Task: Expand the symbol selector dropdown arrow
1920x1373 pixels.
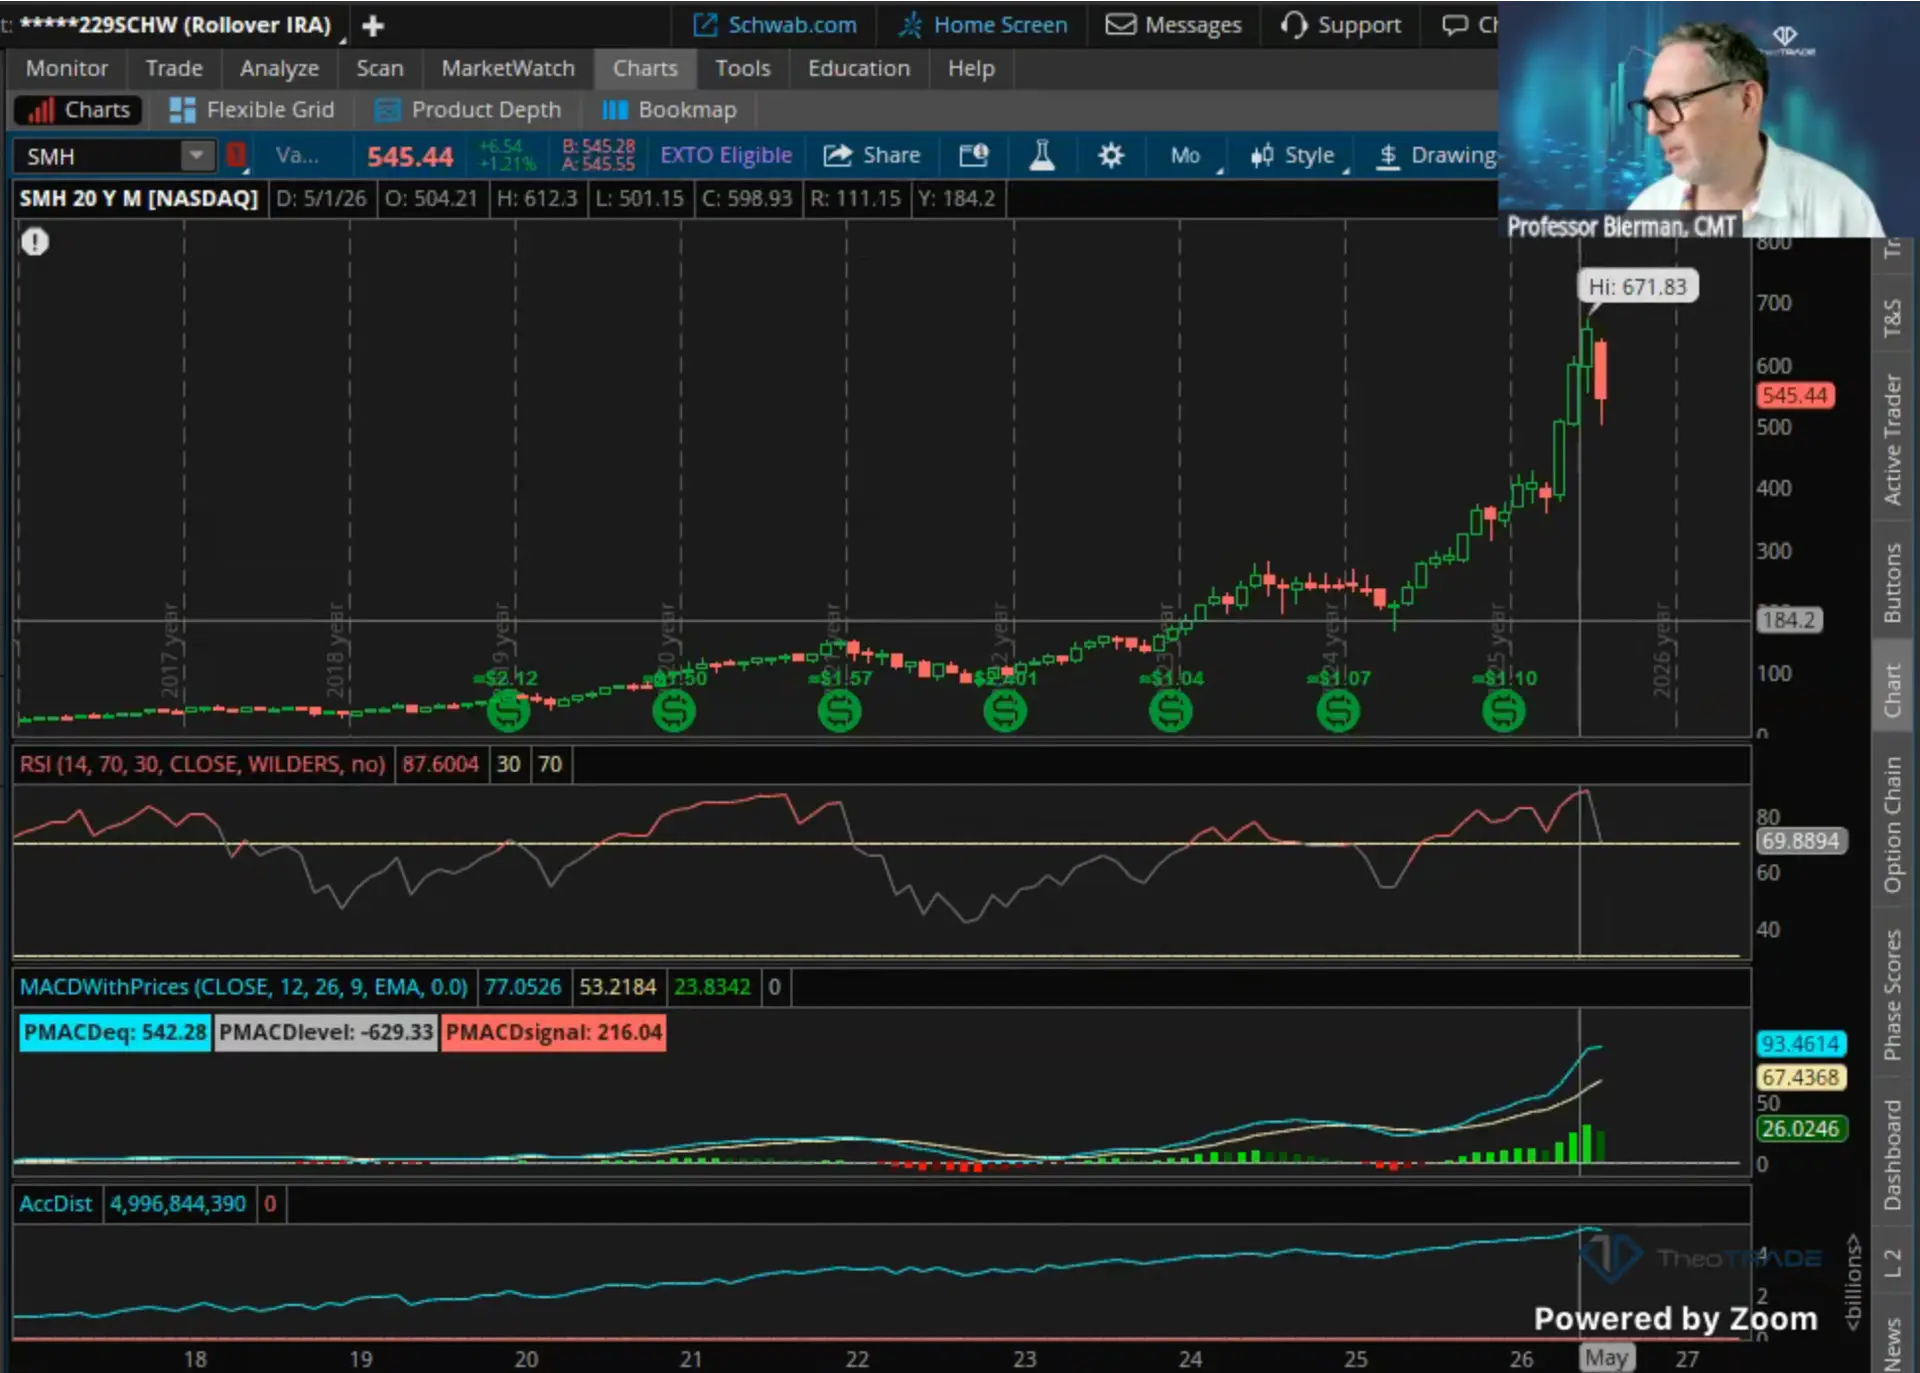Action: tap(197, 156)
